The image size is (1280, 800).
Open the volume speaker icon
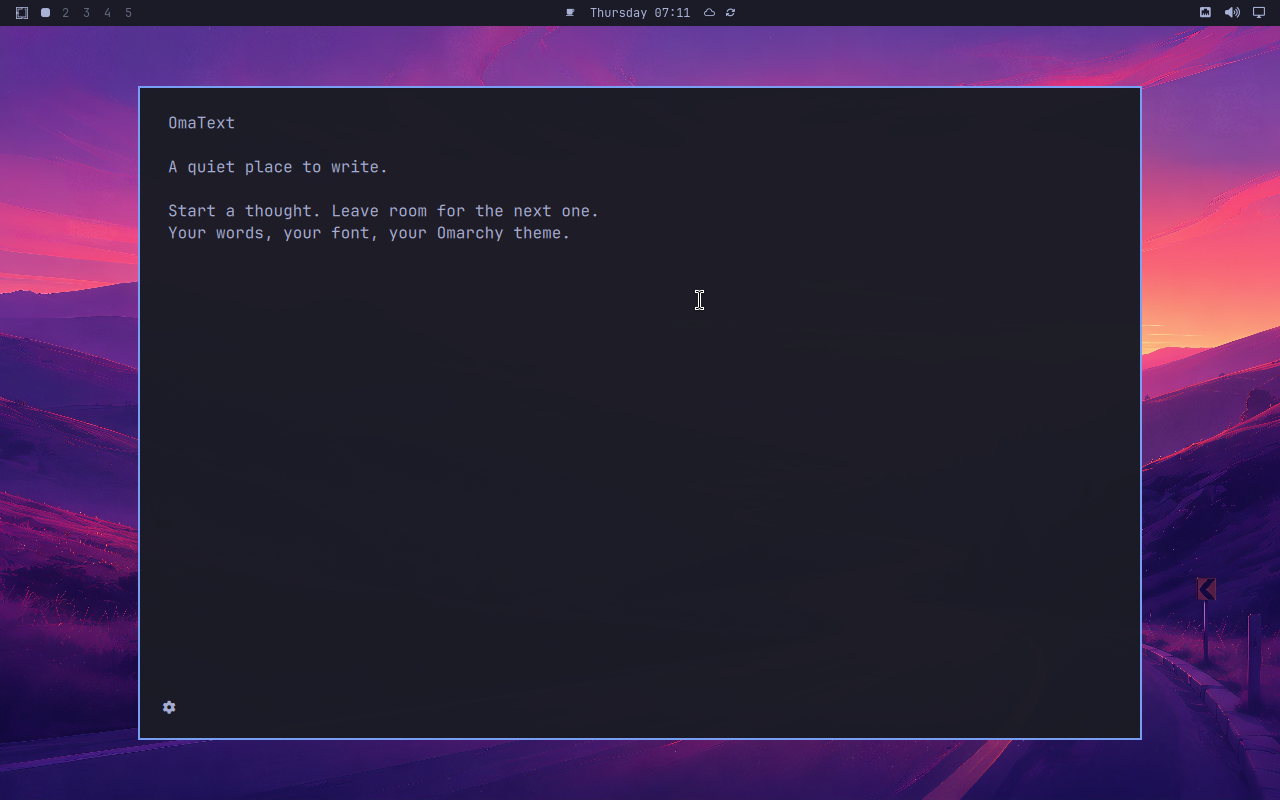click(x=1232, y=13)
